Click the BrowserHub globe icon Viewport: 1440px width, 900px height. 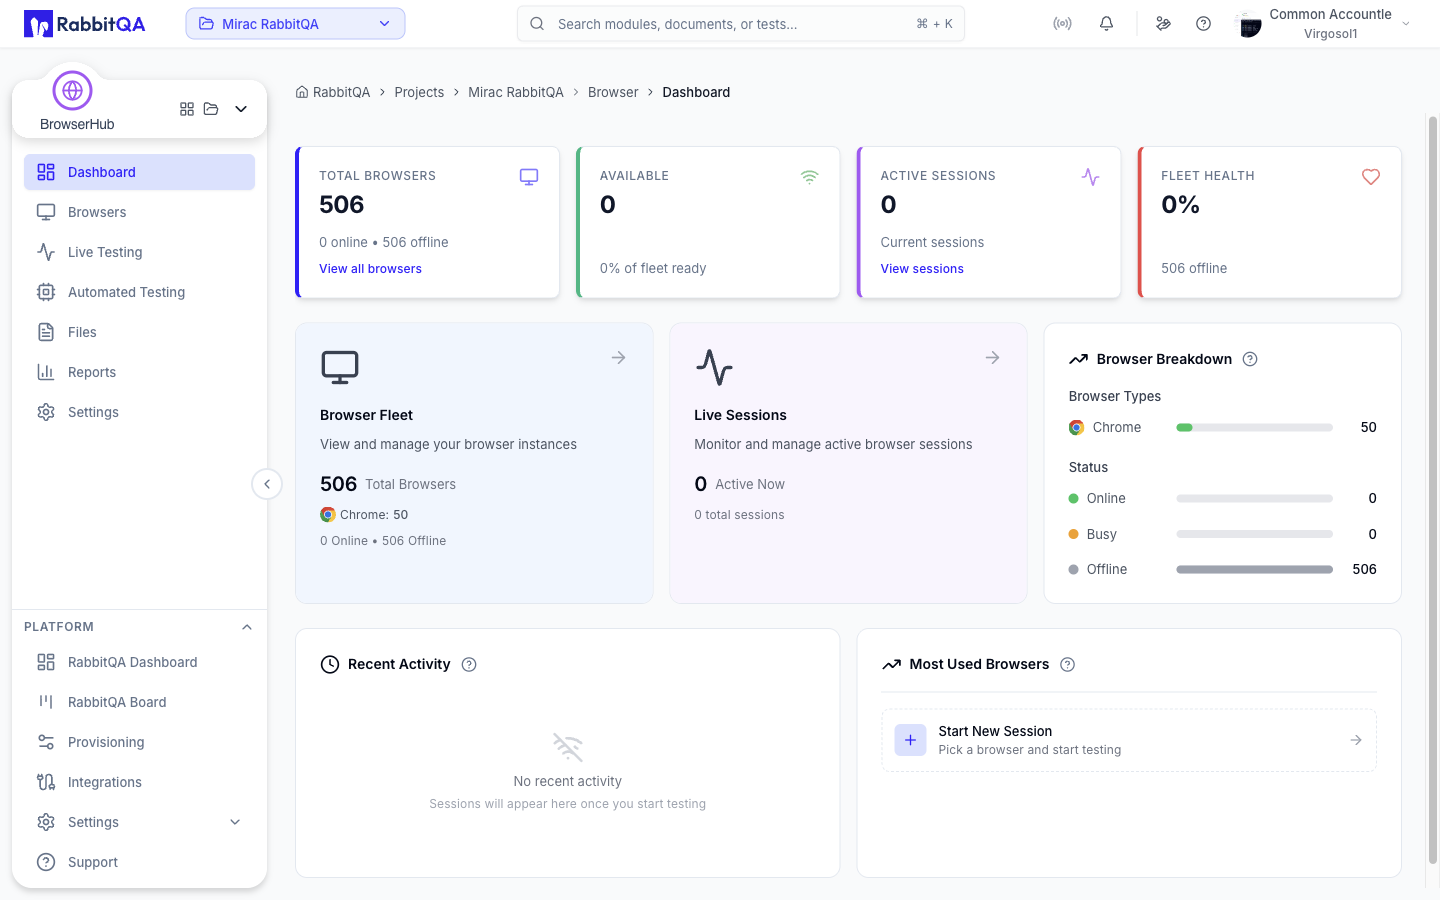(x=72, y=91)
